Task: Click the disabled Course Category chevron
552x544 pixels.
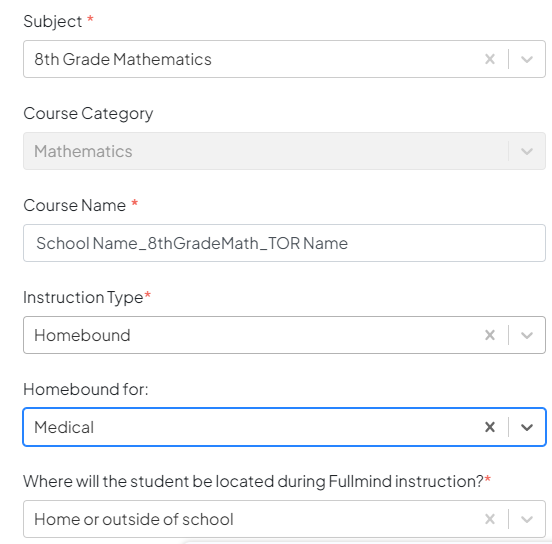Action: (x=527, y=151)
